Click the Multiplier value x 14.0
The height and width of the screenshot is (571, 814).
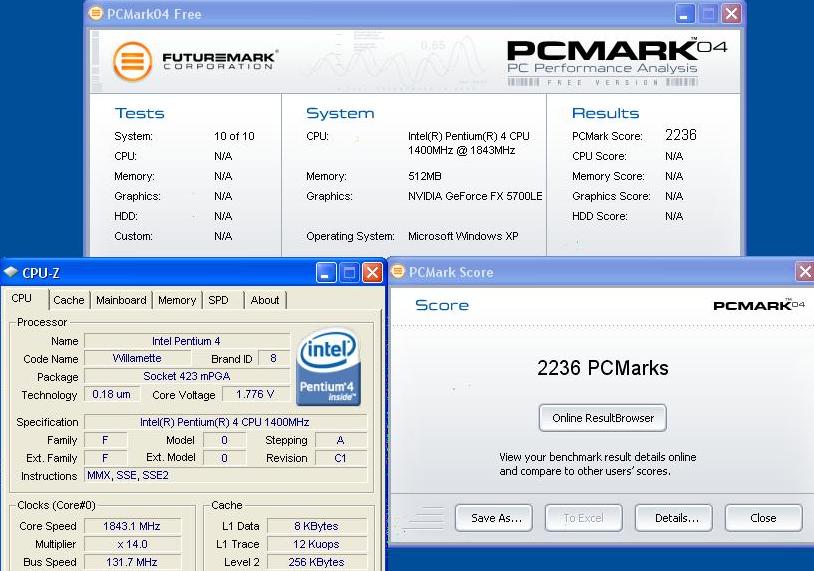click(132, 544)
